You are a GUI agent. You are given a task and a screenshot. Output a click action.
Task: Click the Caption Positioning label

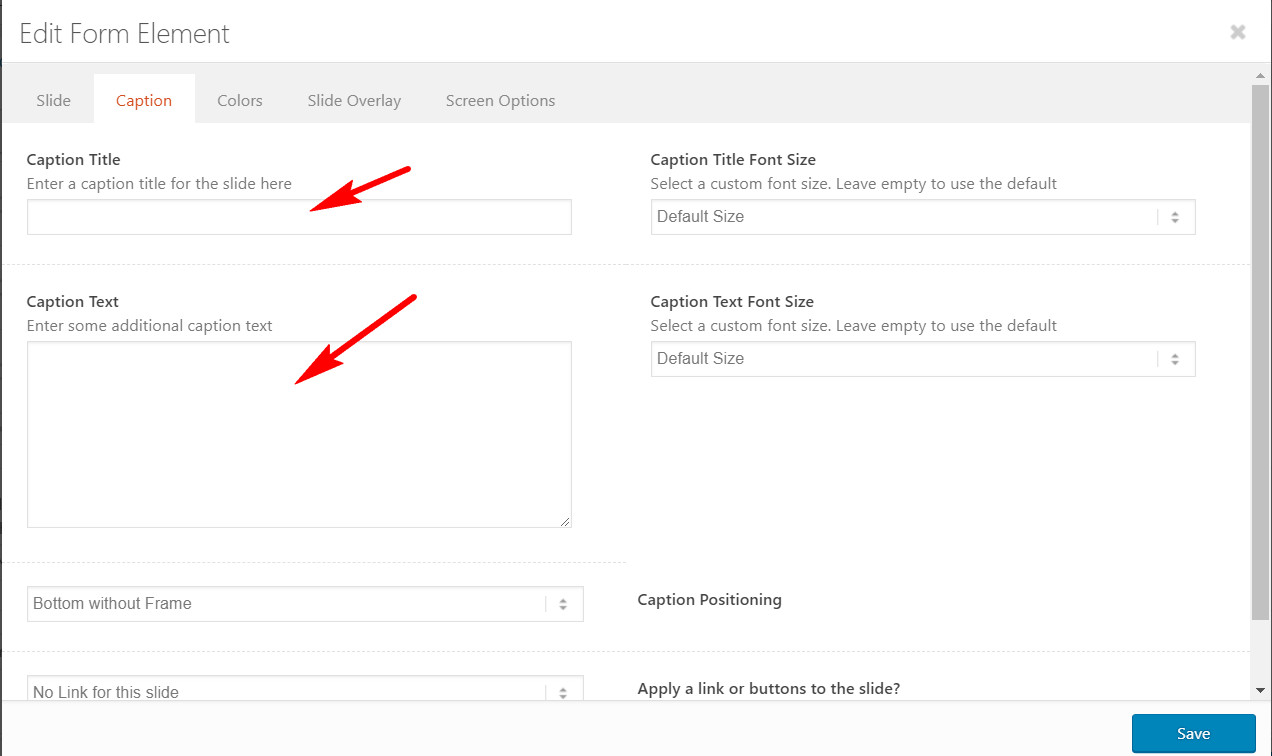point(709,600)
